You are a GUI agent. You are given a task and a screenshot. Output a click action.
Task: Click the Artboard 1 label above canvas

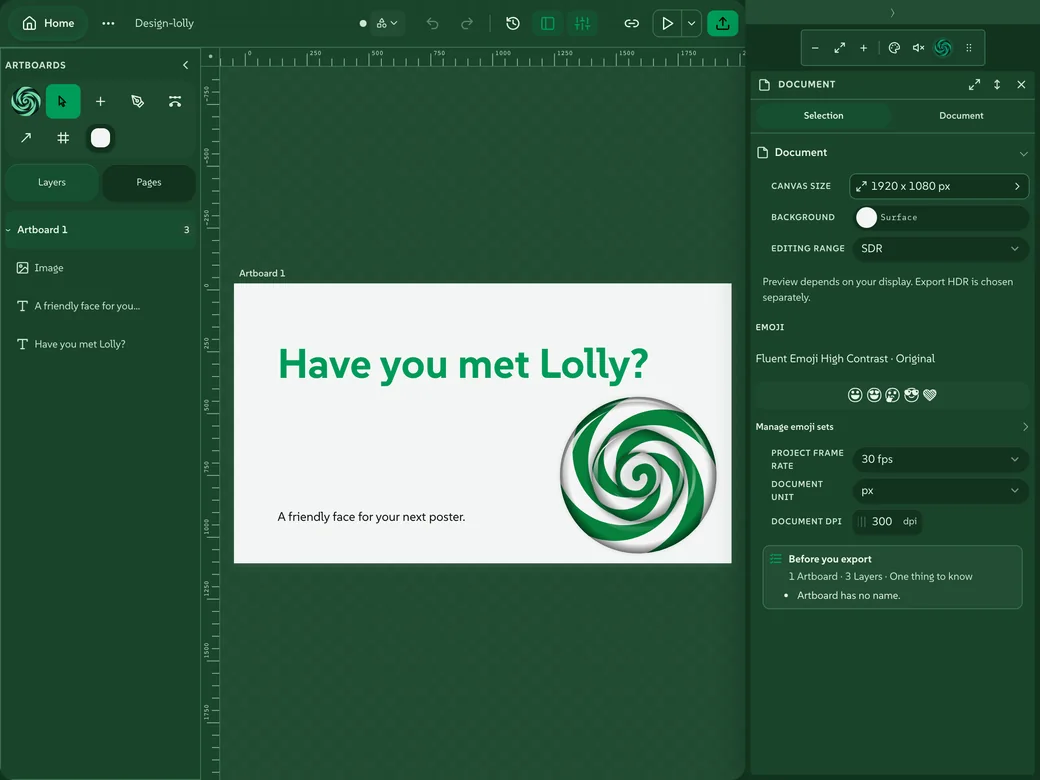(262, 273)
